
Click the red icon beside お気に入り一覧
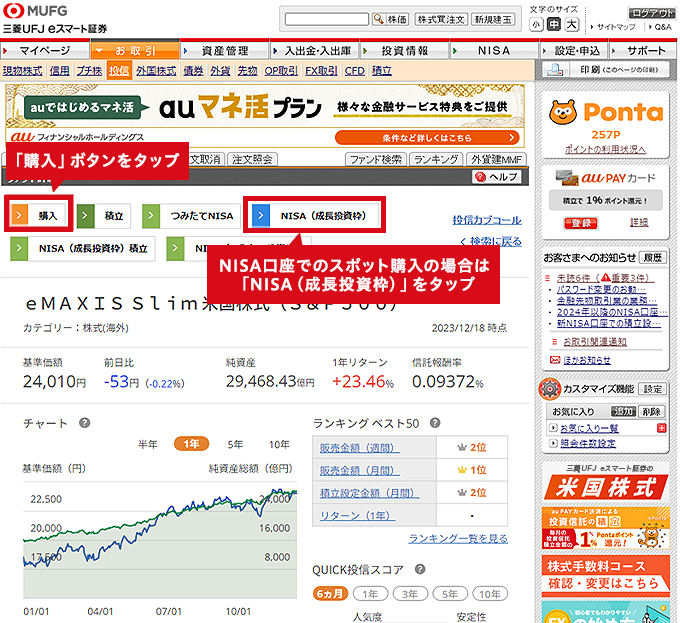click(x=661, y=428)
